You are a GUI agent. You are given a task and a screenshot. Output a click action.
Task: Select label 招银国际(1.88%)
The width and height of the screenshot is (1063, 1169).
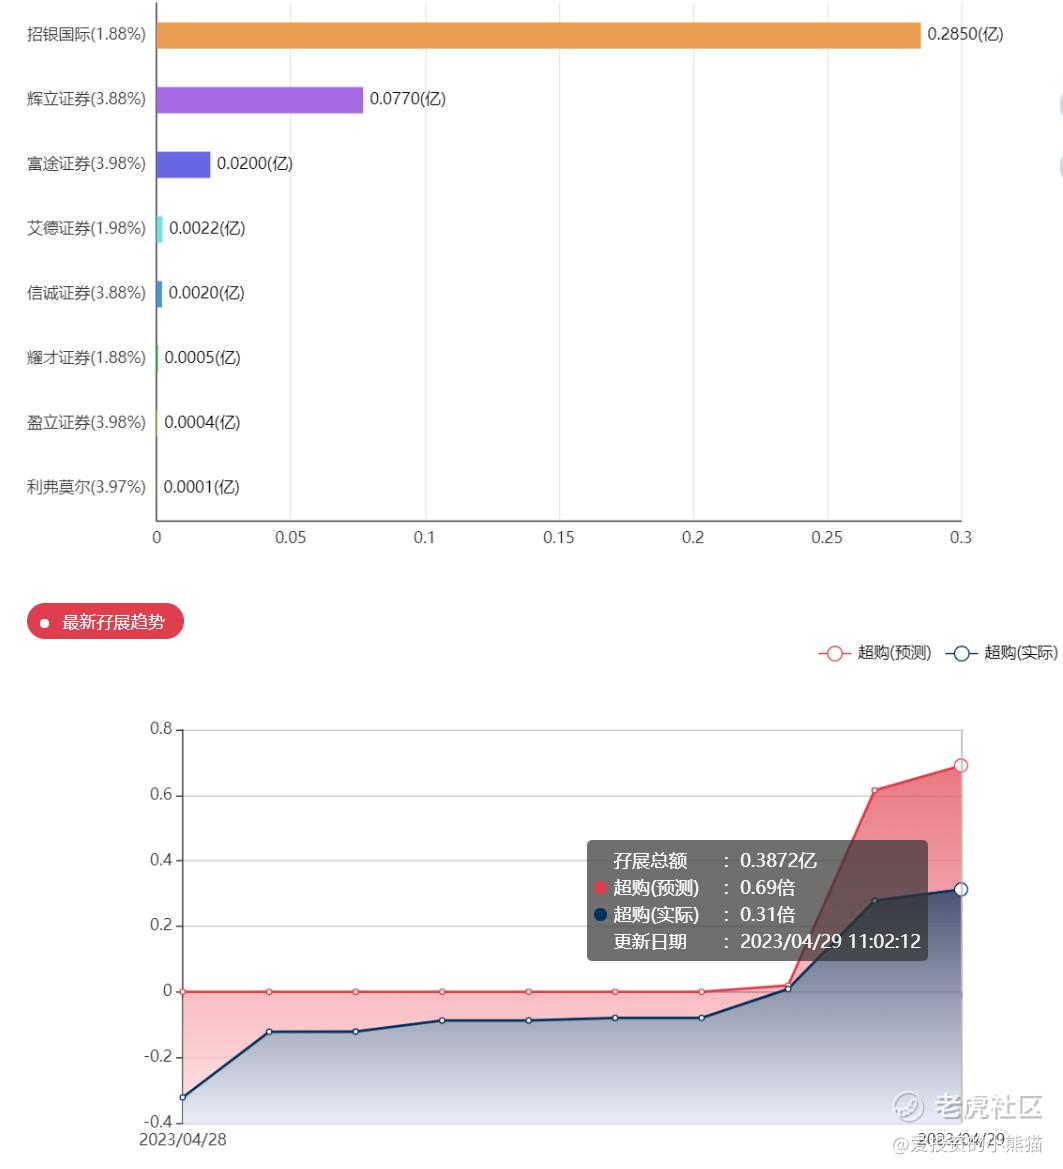click(x=86, y=34)
